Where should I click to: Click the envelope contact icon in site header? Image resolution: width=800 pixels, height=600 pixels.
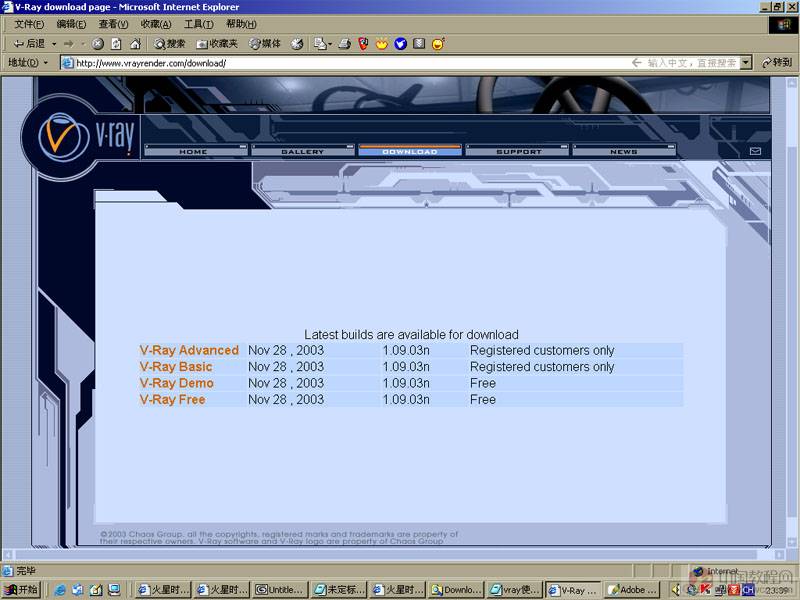756,151
